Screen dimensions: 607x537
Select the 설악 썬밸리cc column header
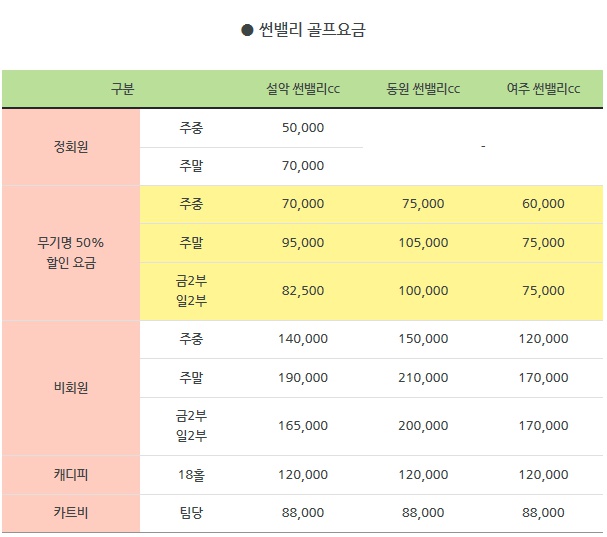point(303,89)
